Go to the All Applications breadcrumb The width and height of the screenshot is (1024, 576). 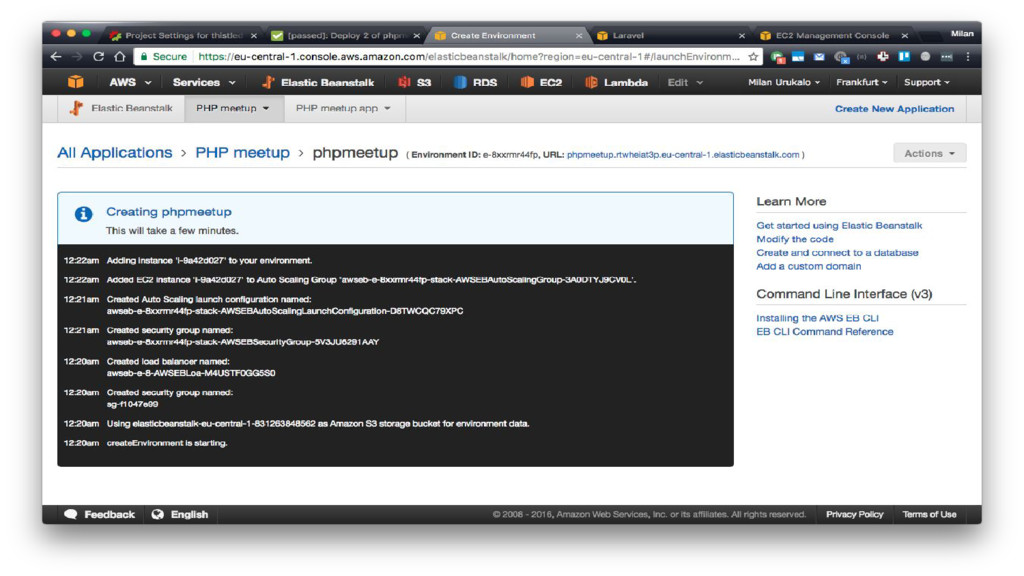coord(115,153)
